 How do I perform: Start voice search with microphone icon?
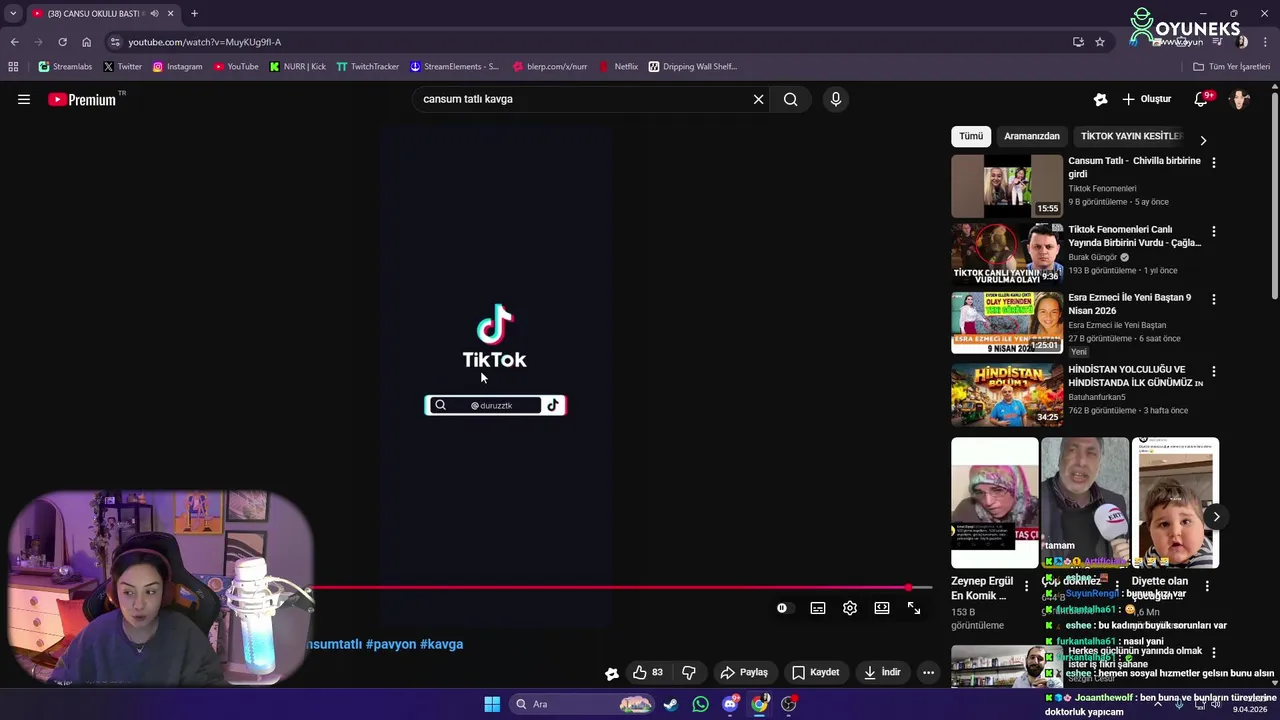coord(836,99)
